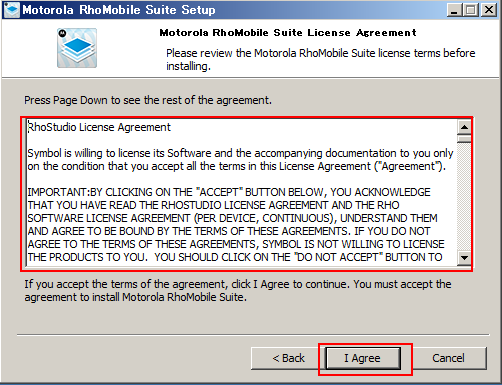This screenshot has height=385, width=502.
Task: Click the license scrollbar thumb
Action: coord(464,138)
